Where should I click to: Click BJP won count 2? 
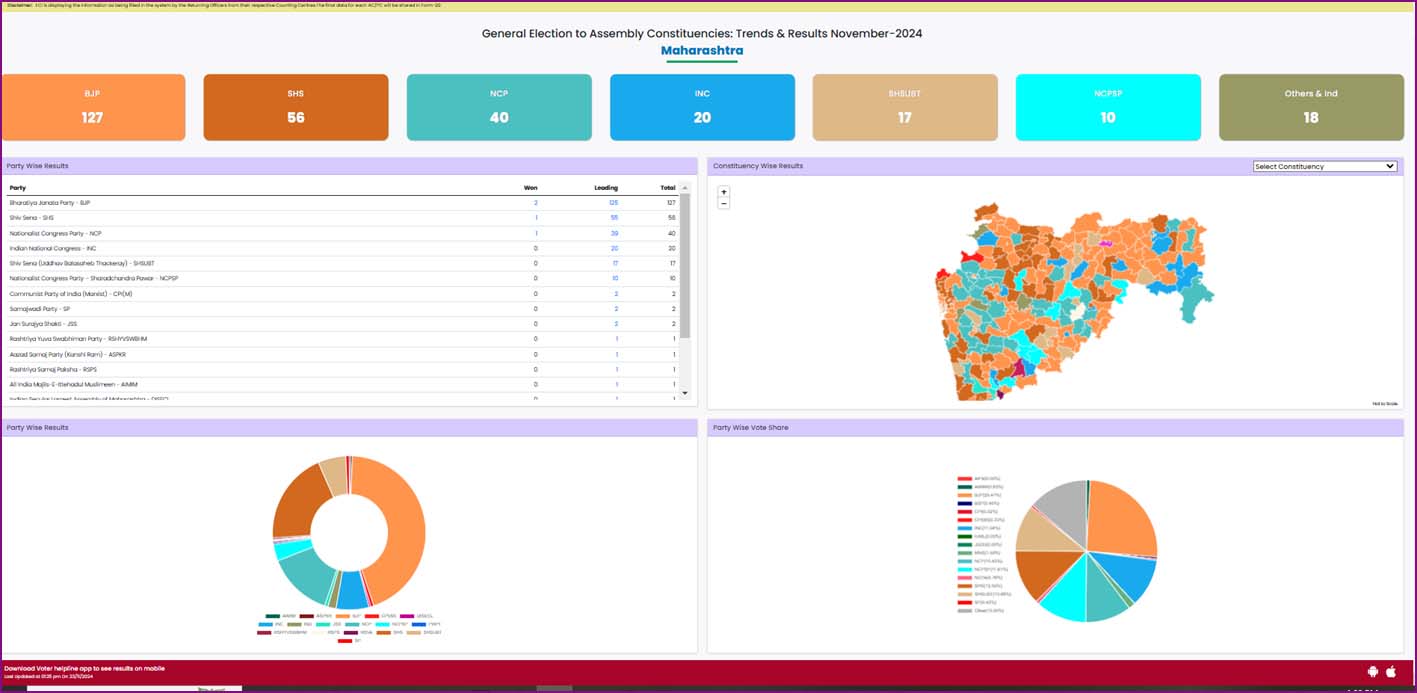pyautogui.click(x=536, y=202)
